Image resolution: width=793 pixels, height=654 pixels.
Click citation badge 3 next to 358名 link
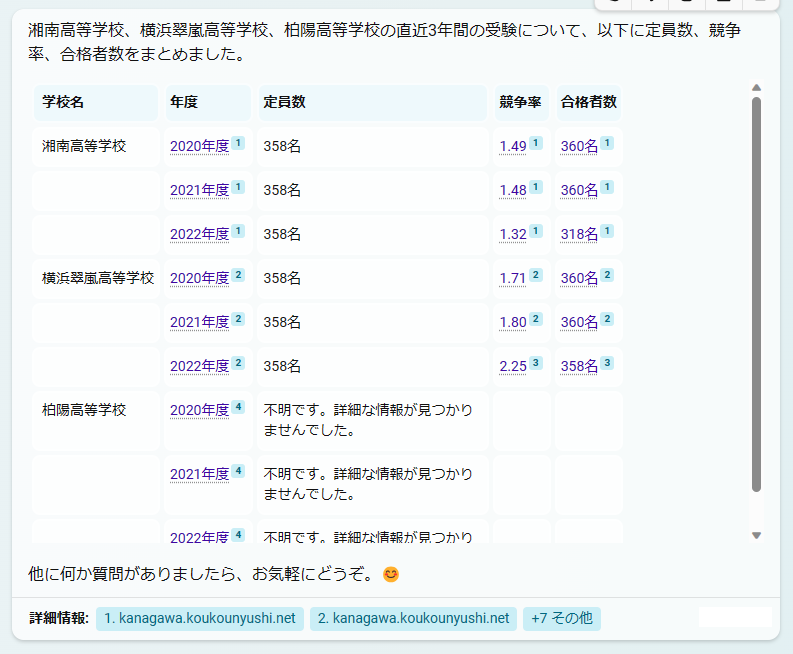pyautogui.click(x=607, y=363)
